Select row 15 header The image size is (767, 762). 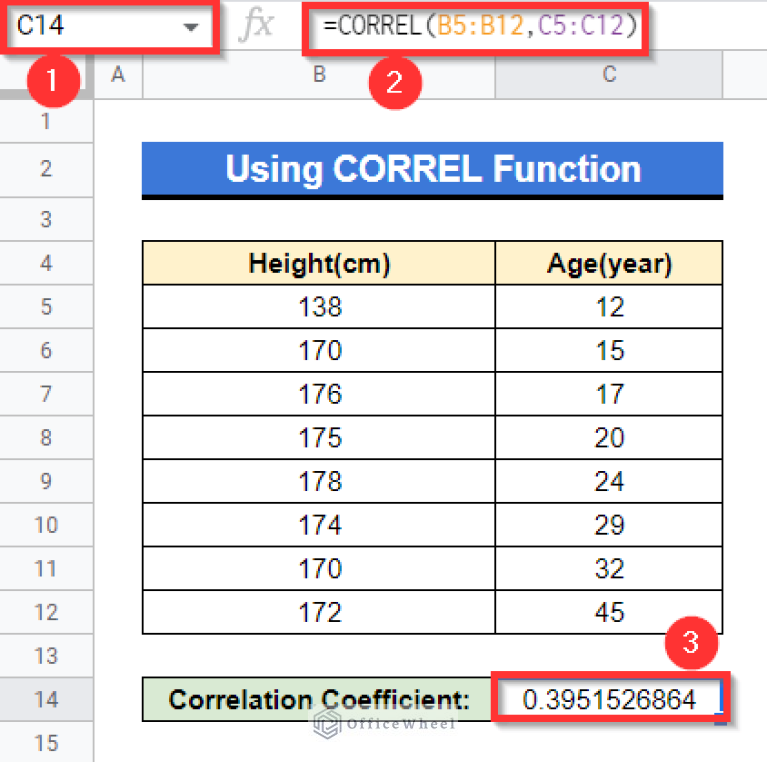46,742
